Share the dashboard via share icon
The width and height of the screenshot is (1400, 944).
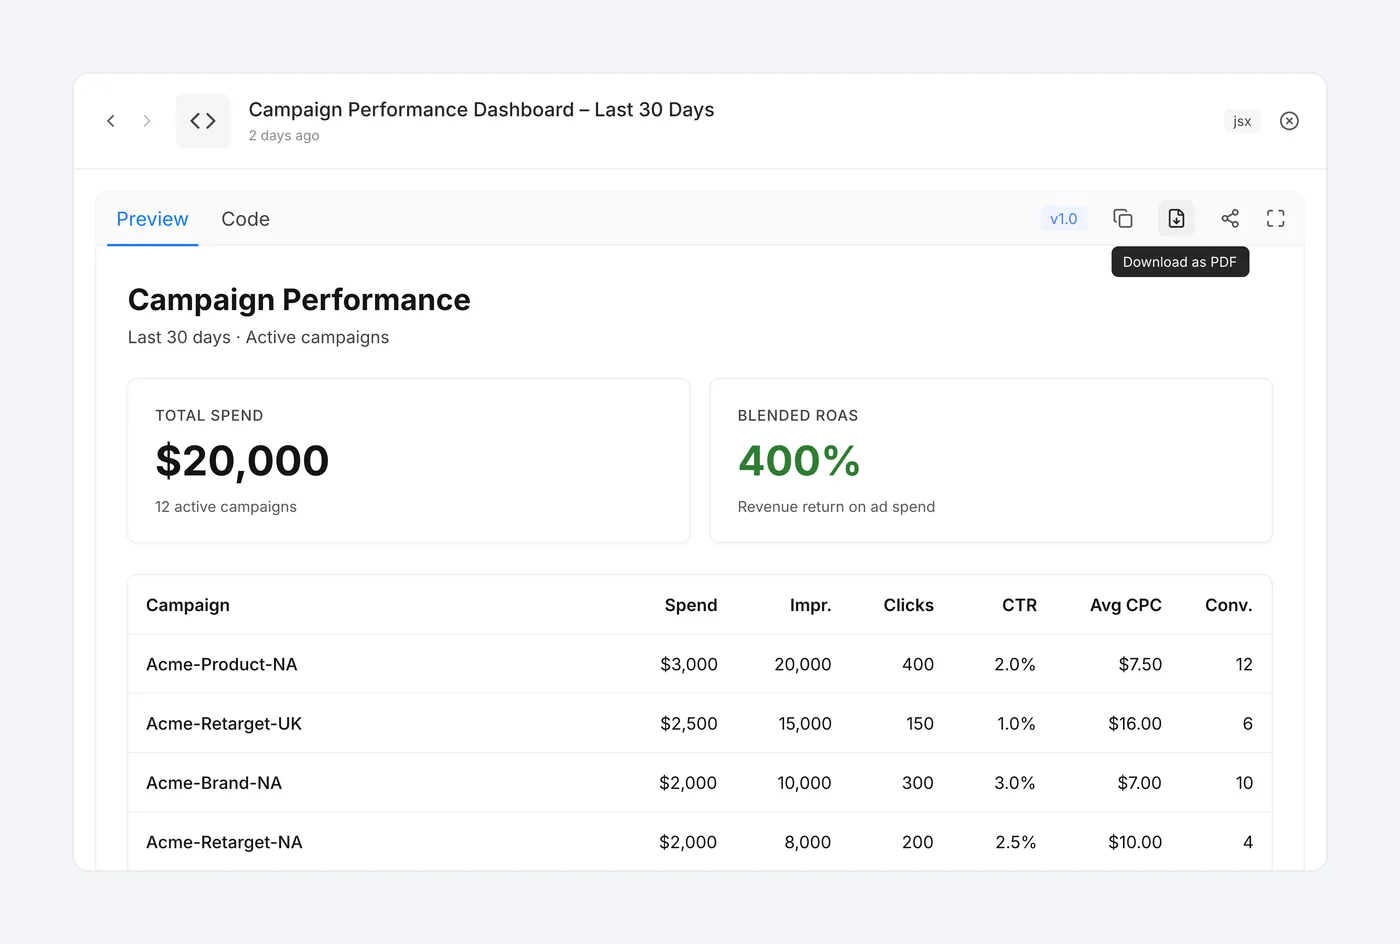(1230, 218)
